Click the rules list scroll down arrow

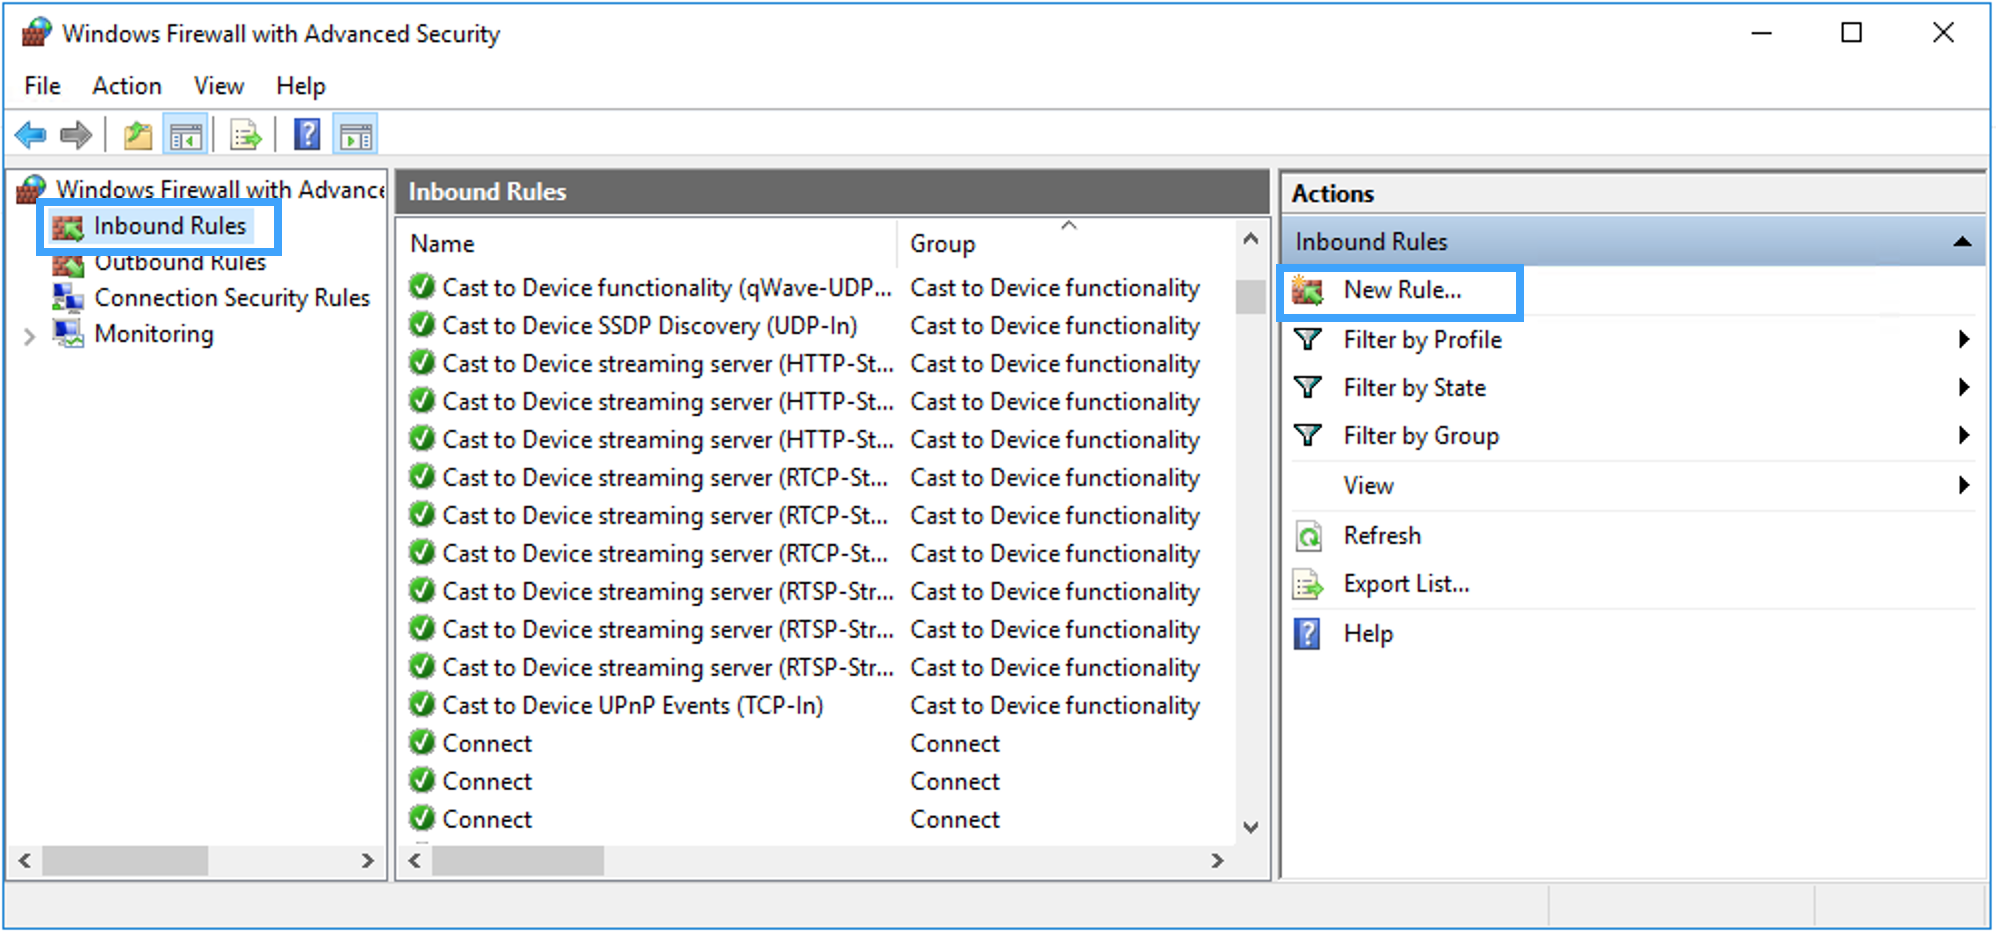pyautogui.click(x=1250, y=827)
